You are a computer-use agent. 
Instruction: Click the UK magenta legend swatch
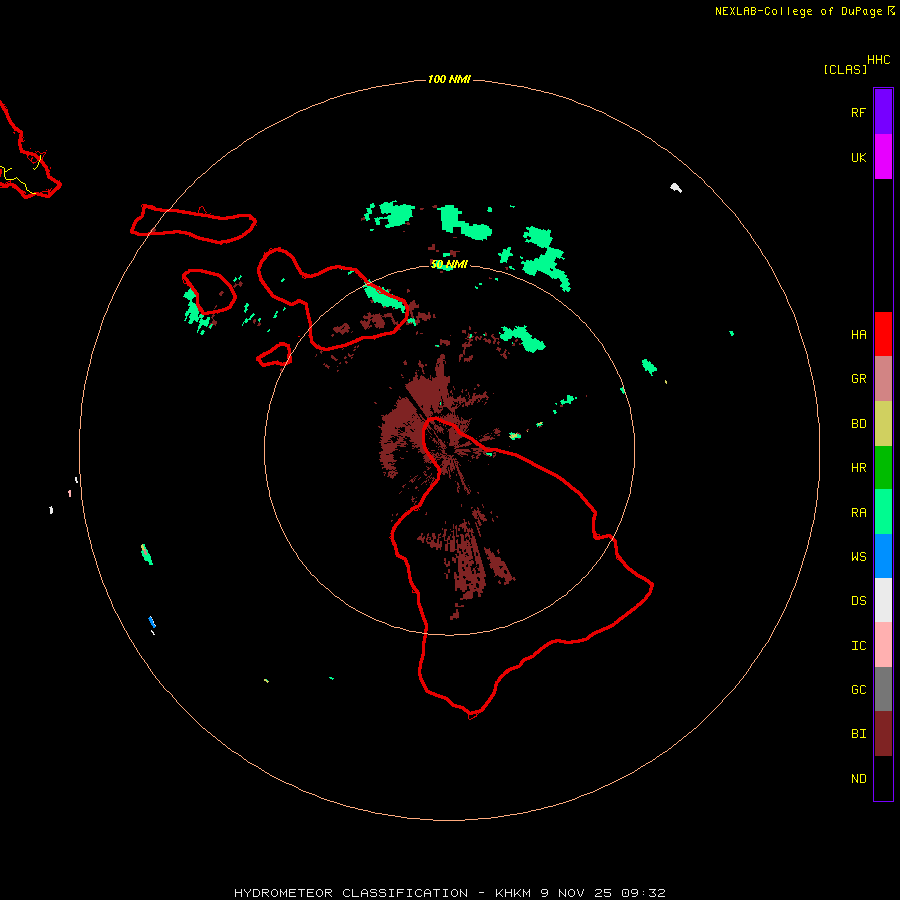click(x=883, y=157)
